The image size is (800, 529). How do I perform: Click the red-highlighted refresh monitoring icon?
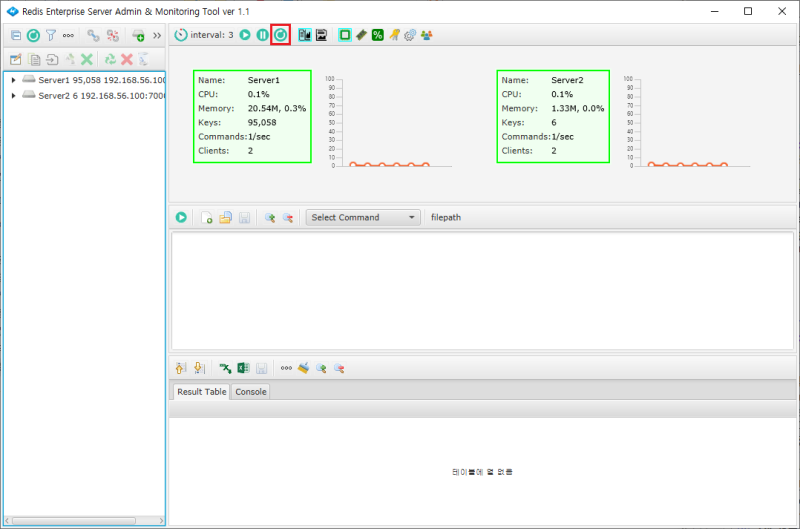pyautogui.click(x=280, y=35)
